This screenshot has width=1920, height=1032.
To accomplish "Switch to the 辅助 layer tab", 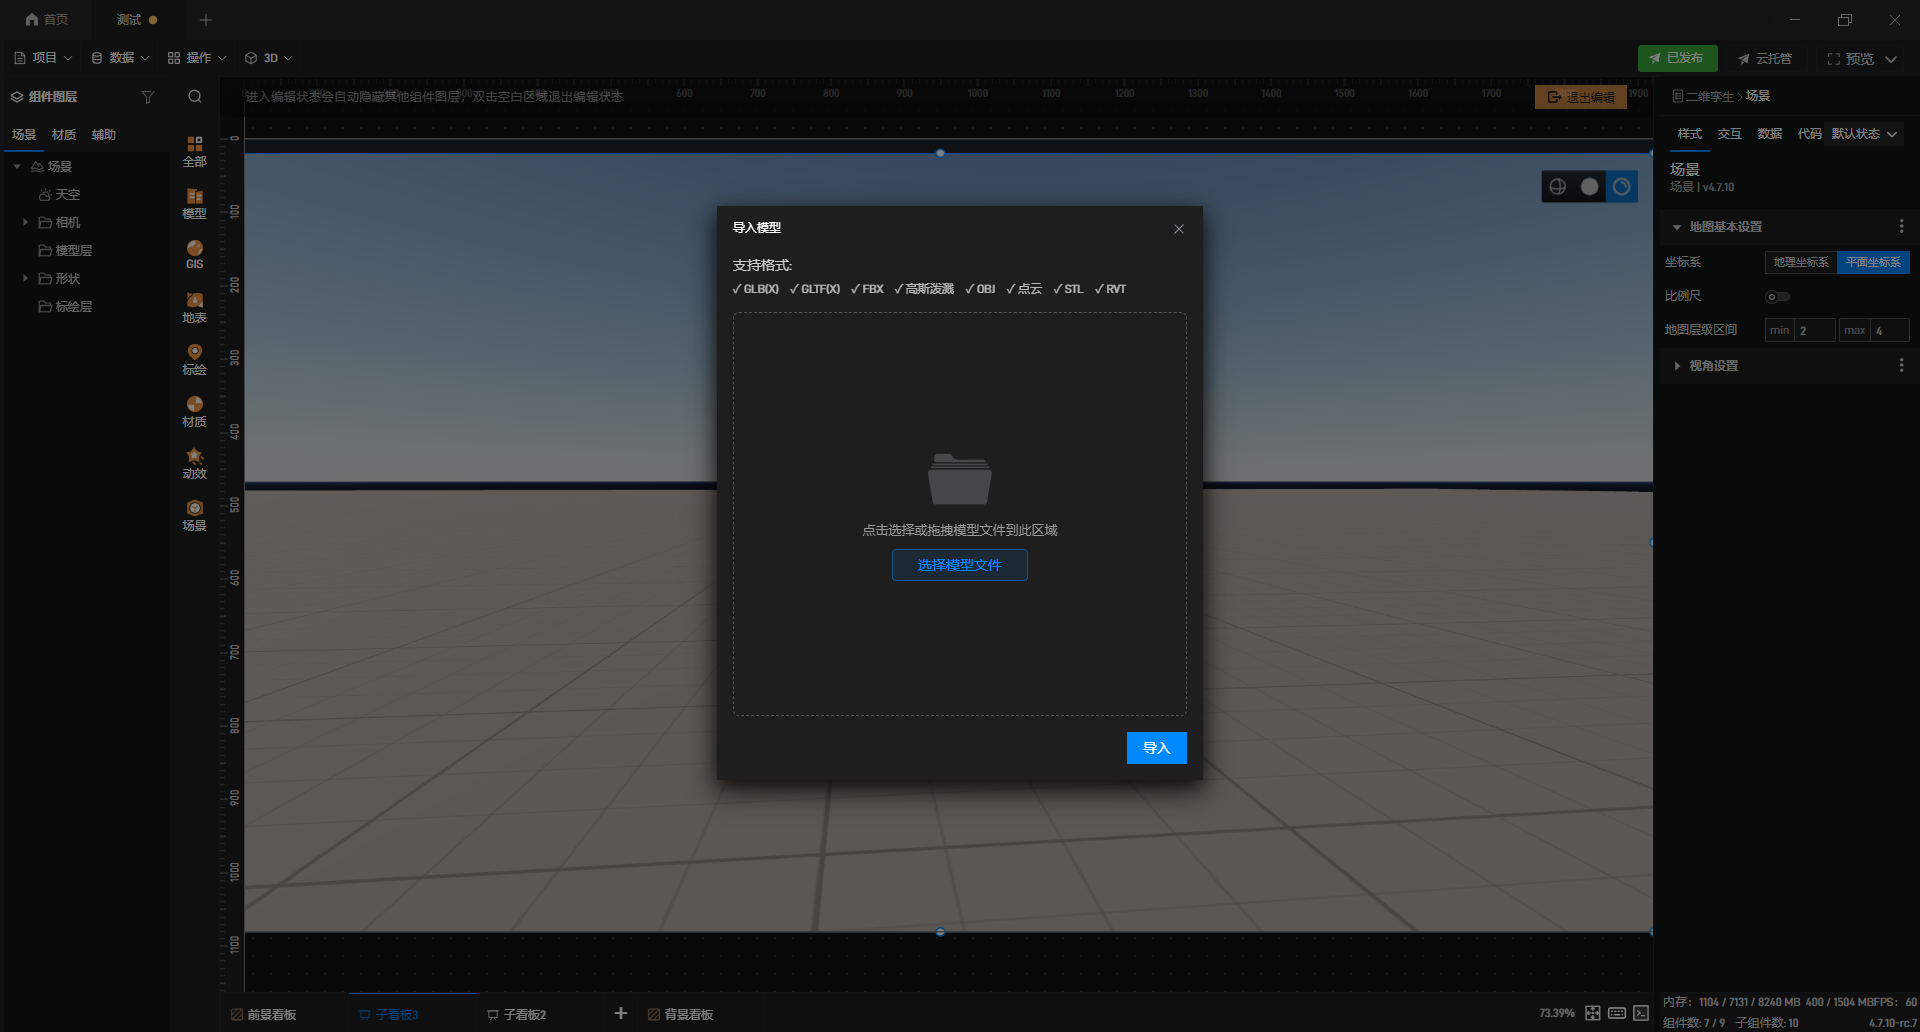I will [x=104, y=135].
